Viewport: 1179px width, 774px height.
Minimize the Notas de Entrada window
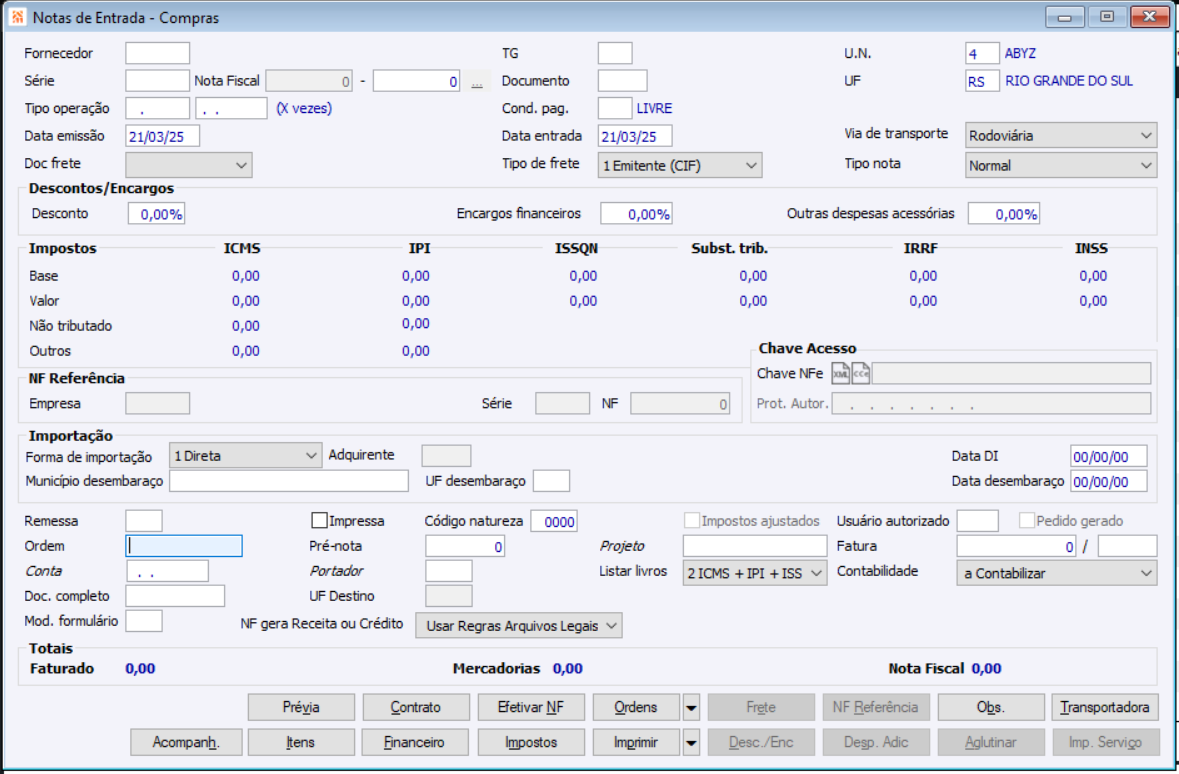(x=1066, y=17)
